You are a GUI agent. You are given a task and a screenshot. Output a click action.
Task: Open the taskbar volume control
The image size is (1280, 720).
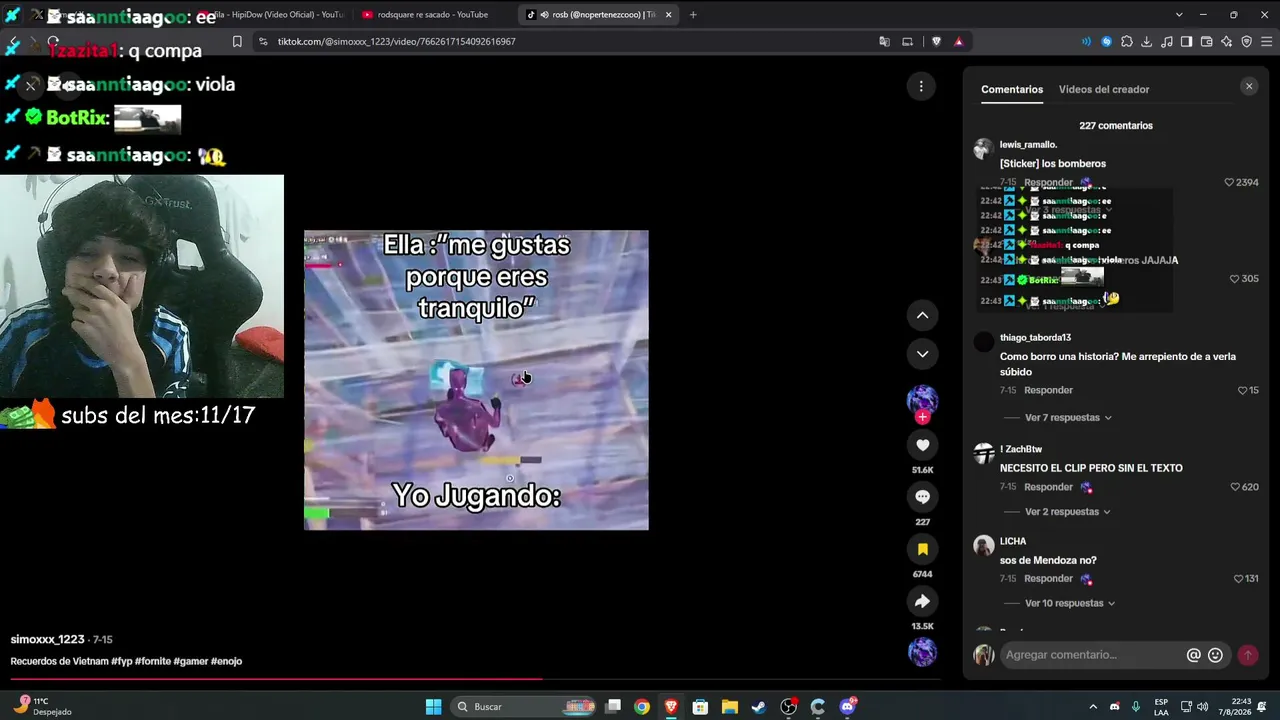[x=1202, y=707]
